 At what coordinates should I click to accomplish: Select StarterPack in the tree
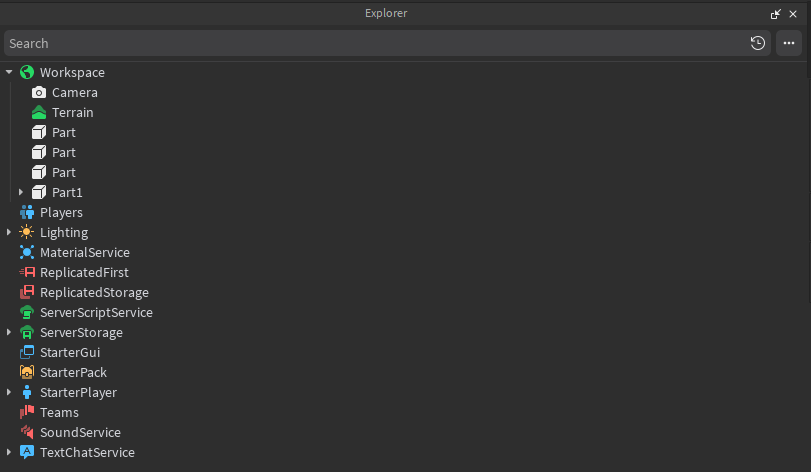[73, 372]
